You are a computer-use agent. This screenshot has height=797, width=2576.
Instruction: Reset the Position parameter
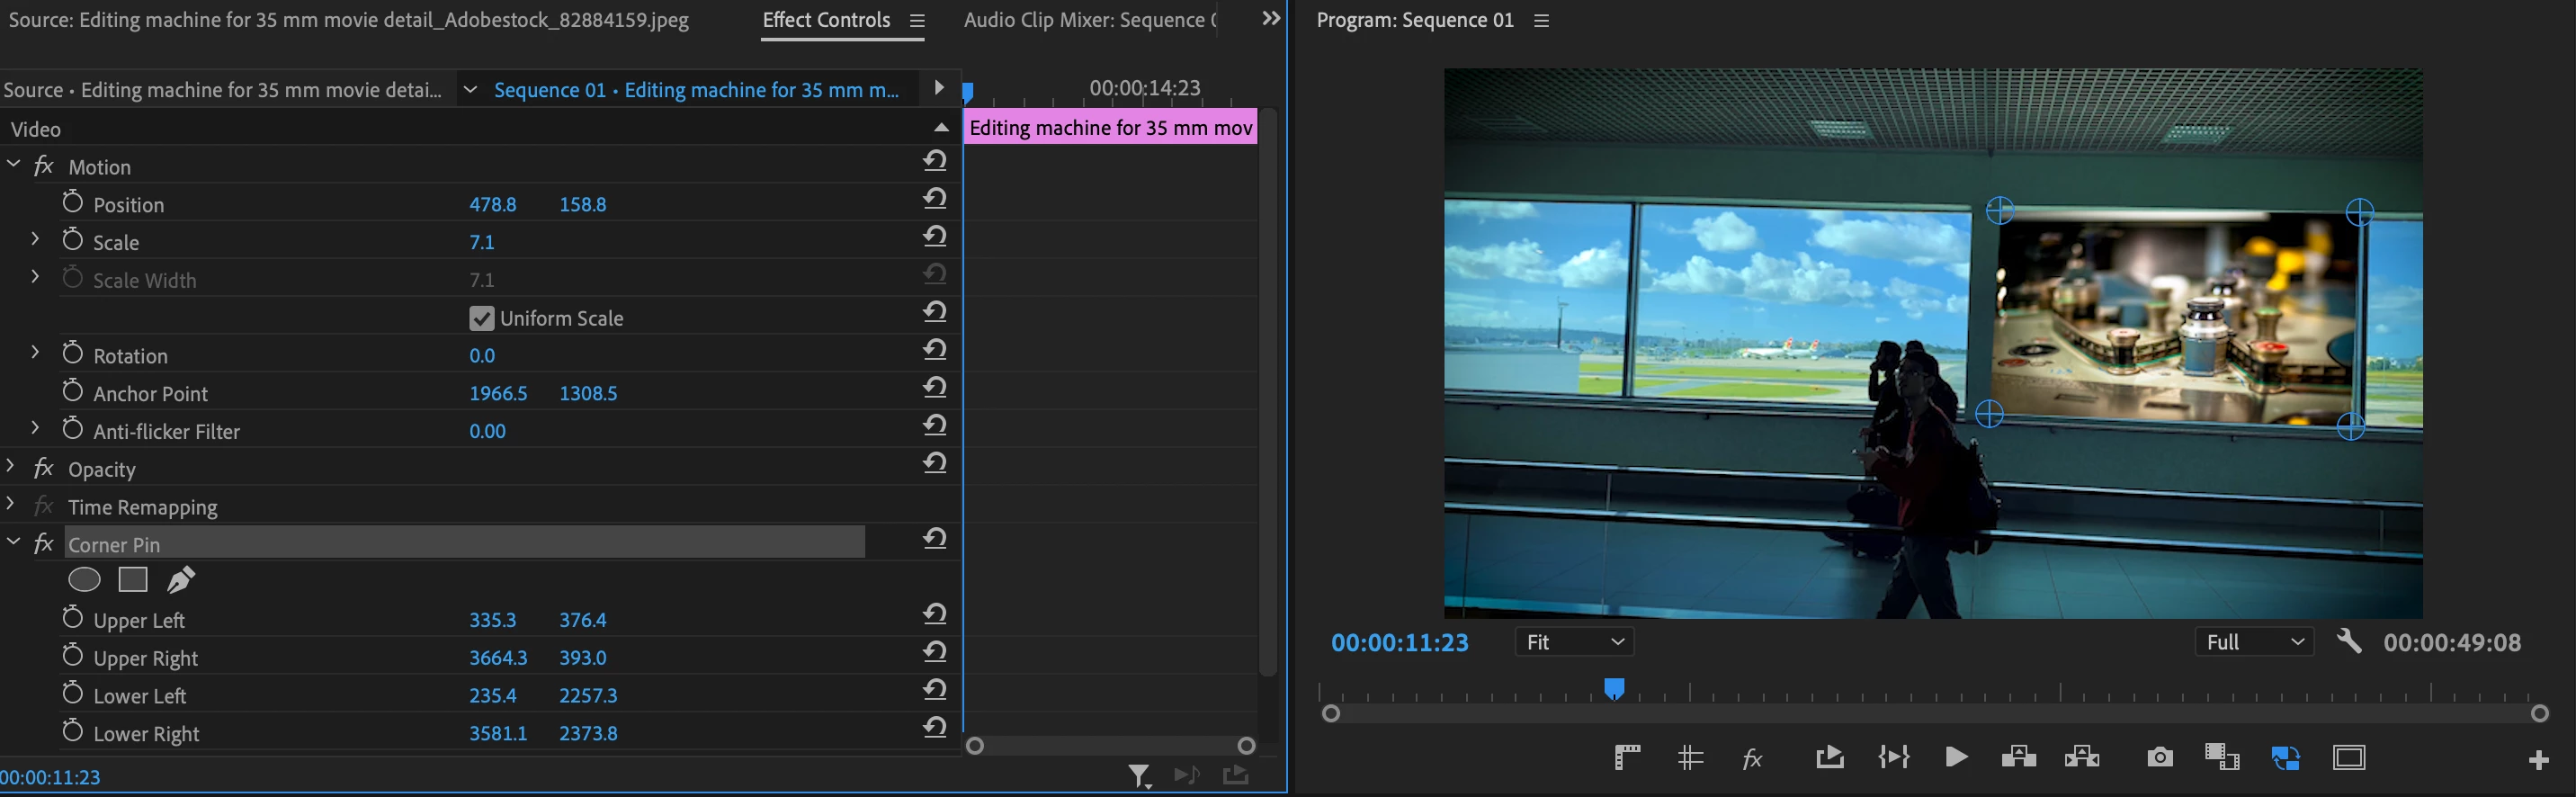(x=935, y=198)
